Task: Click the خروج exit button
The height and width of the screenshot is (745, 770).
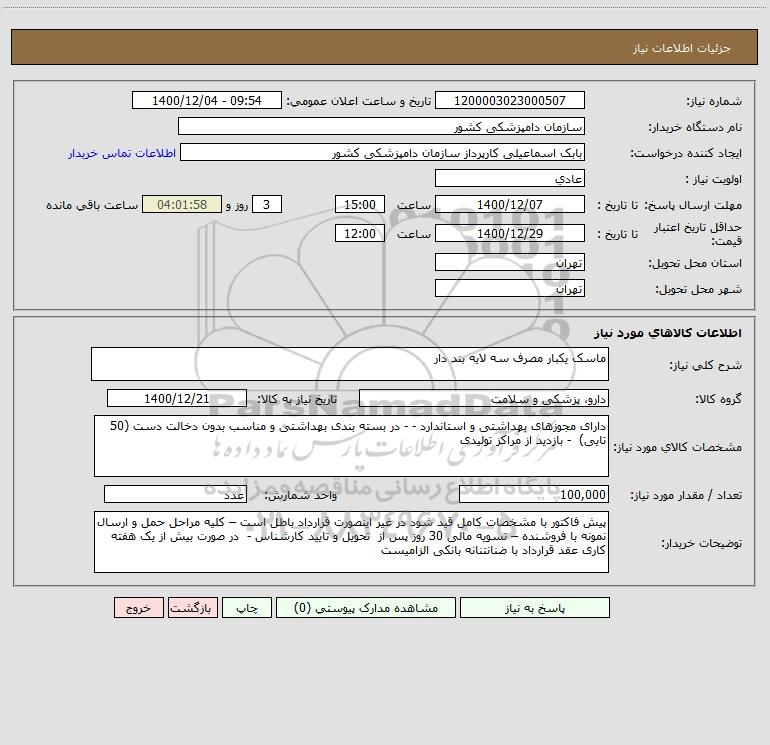Action: click(138, 608)
